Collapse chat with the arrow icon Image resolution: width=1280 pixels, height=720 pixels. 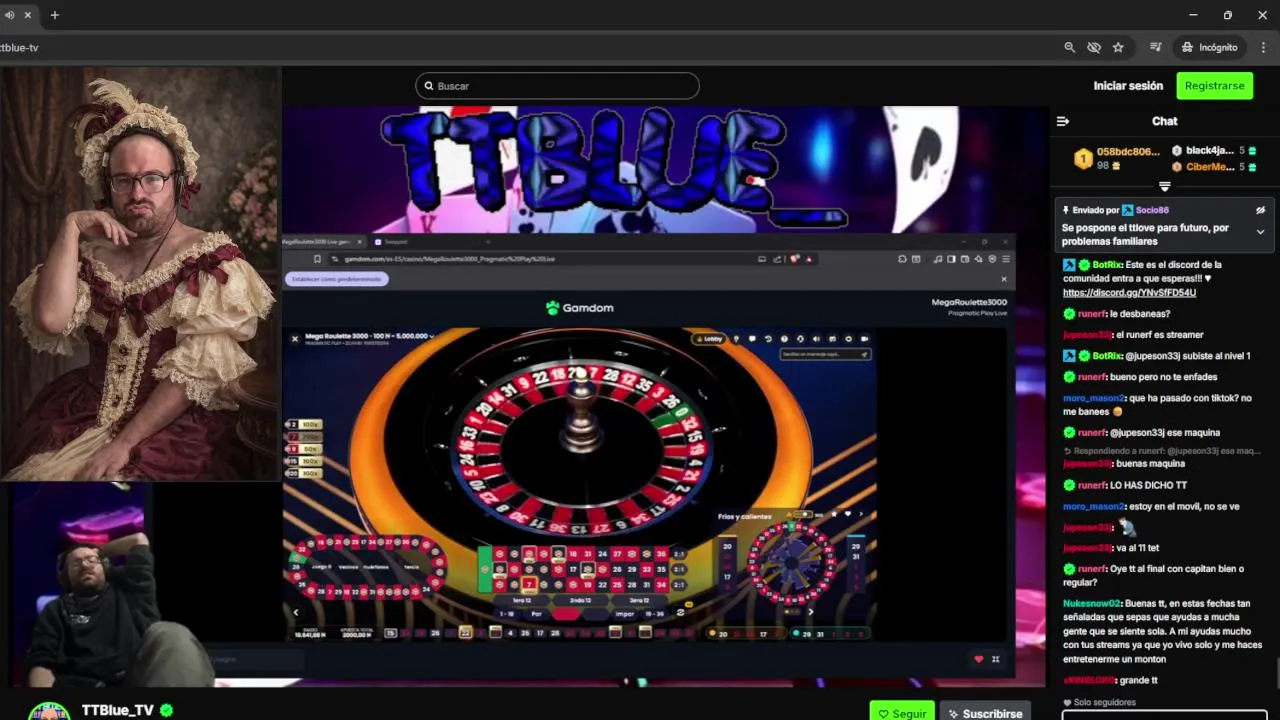pos(1063,121)
